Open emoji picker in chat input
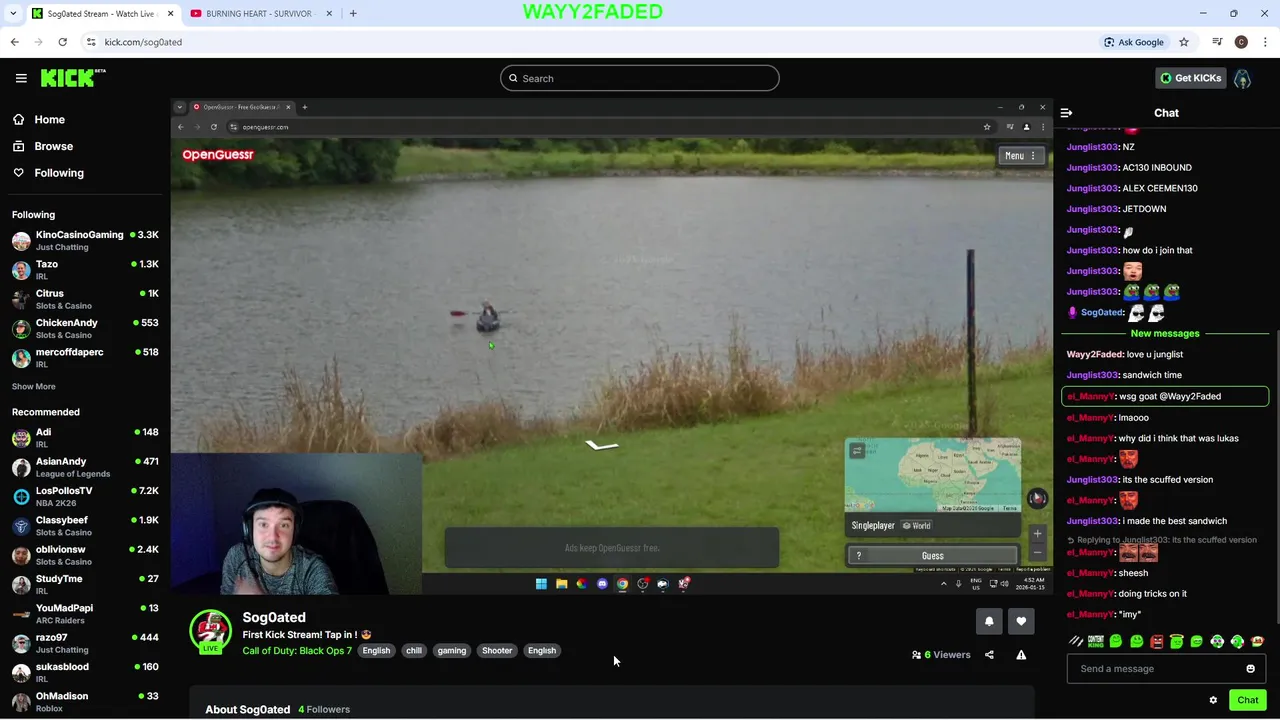Screen dimensions: 1280x720 [x=1250, y=669]
